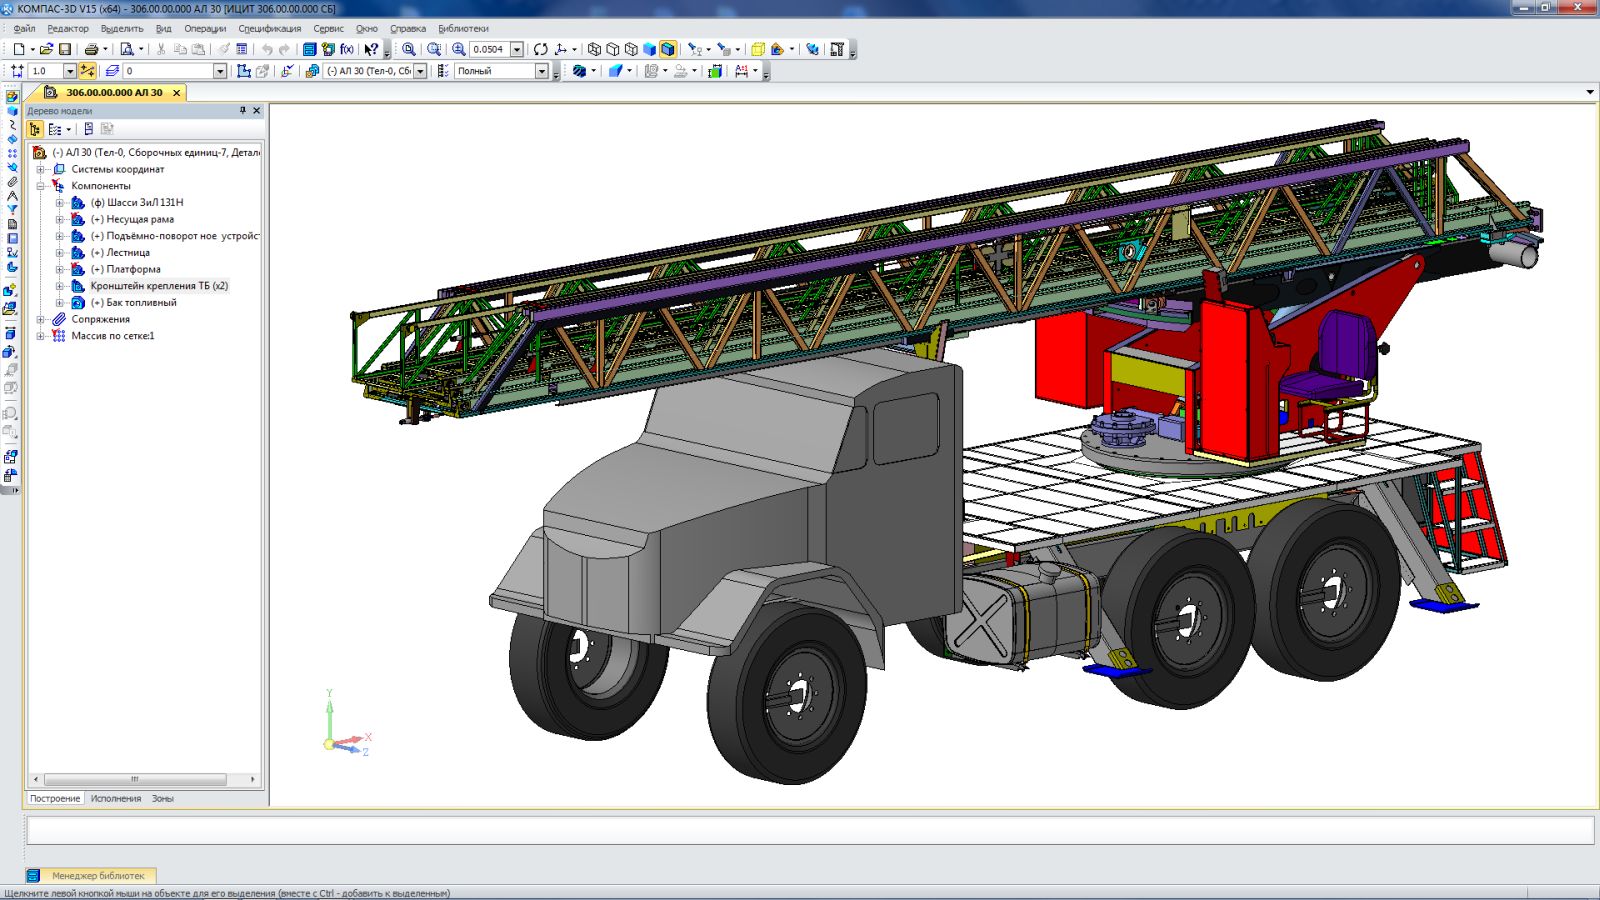Open the Менеджер библиотек button
The width and height of the screenshot is (1600, 900).
(98, 875)
